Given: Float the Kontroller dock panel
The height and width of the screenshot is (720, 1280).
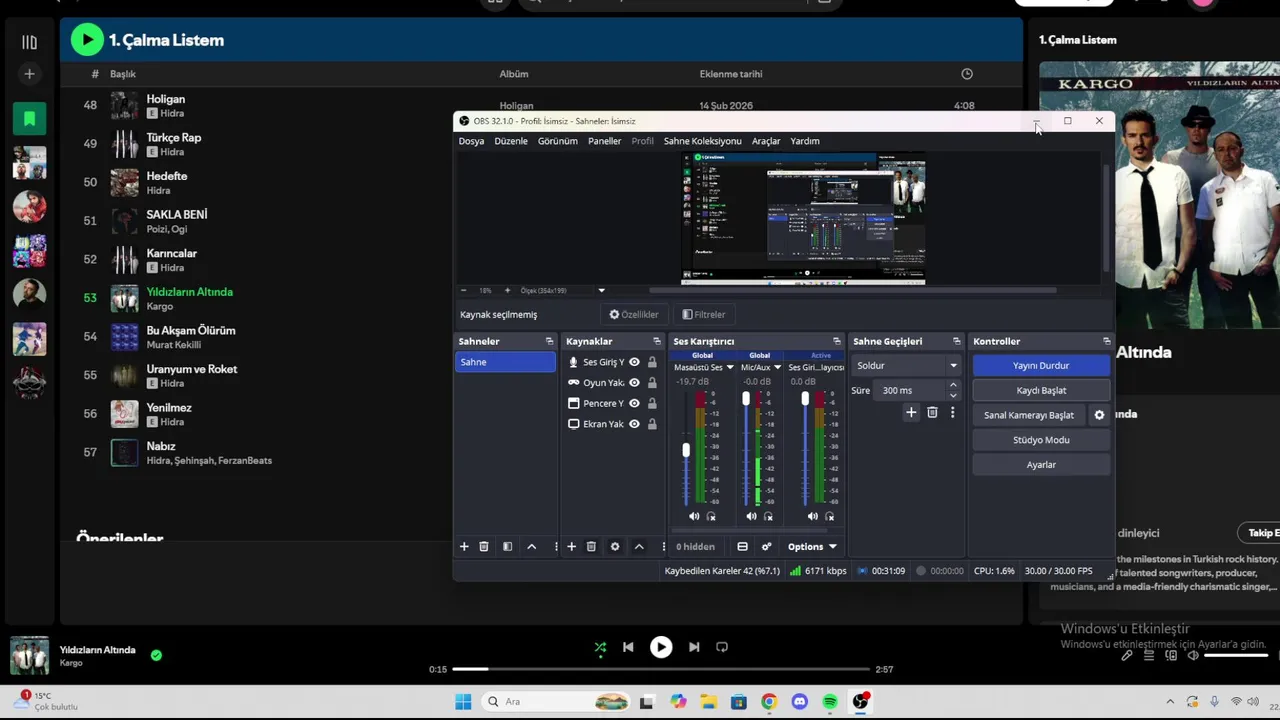Looking at the screenshot, I should (1106, 341).
